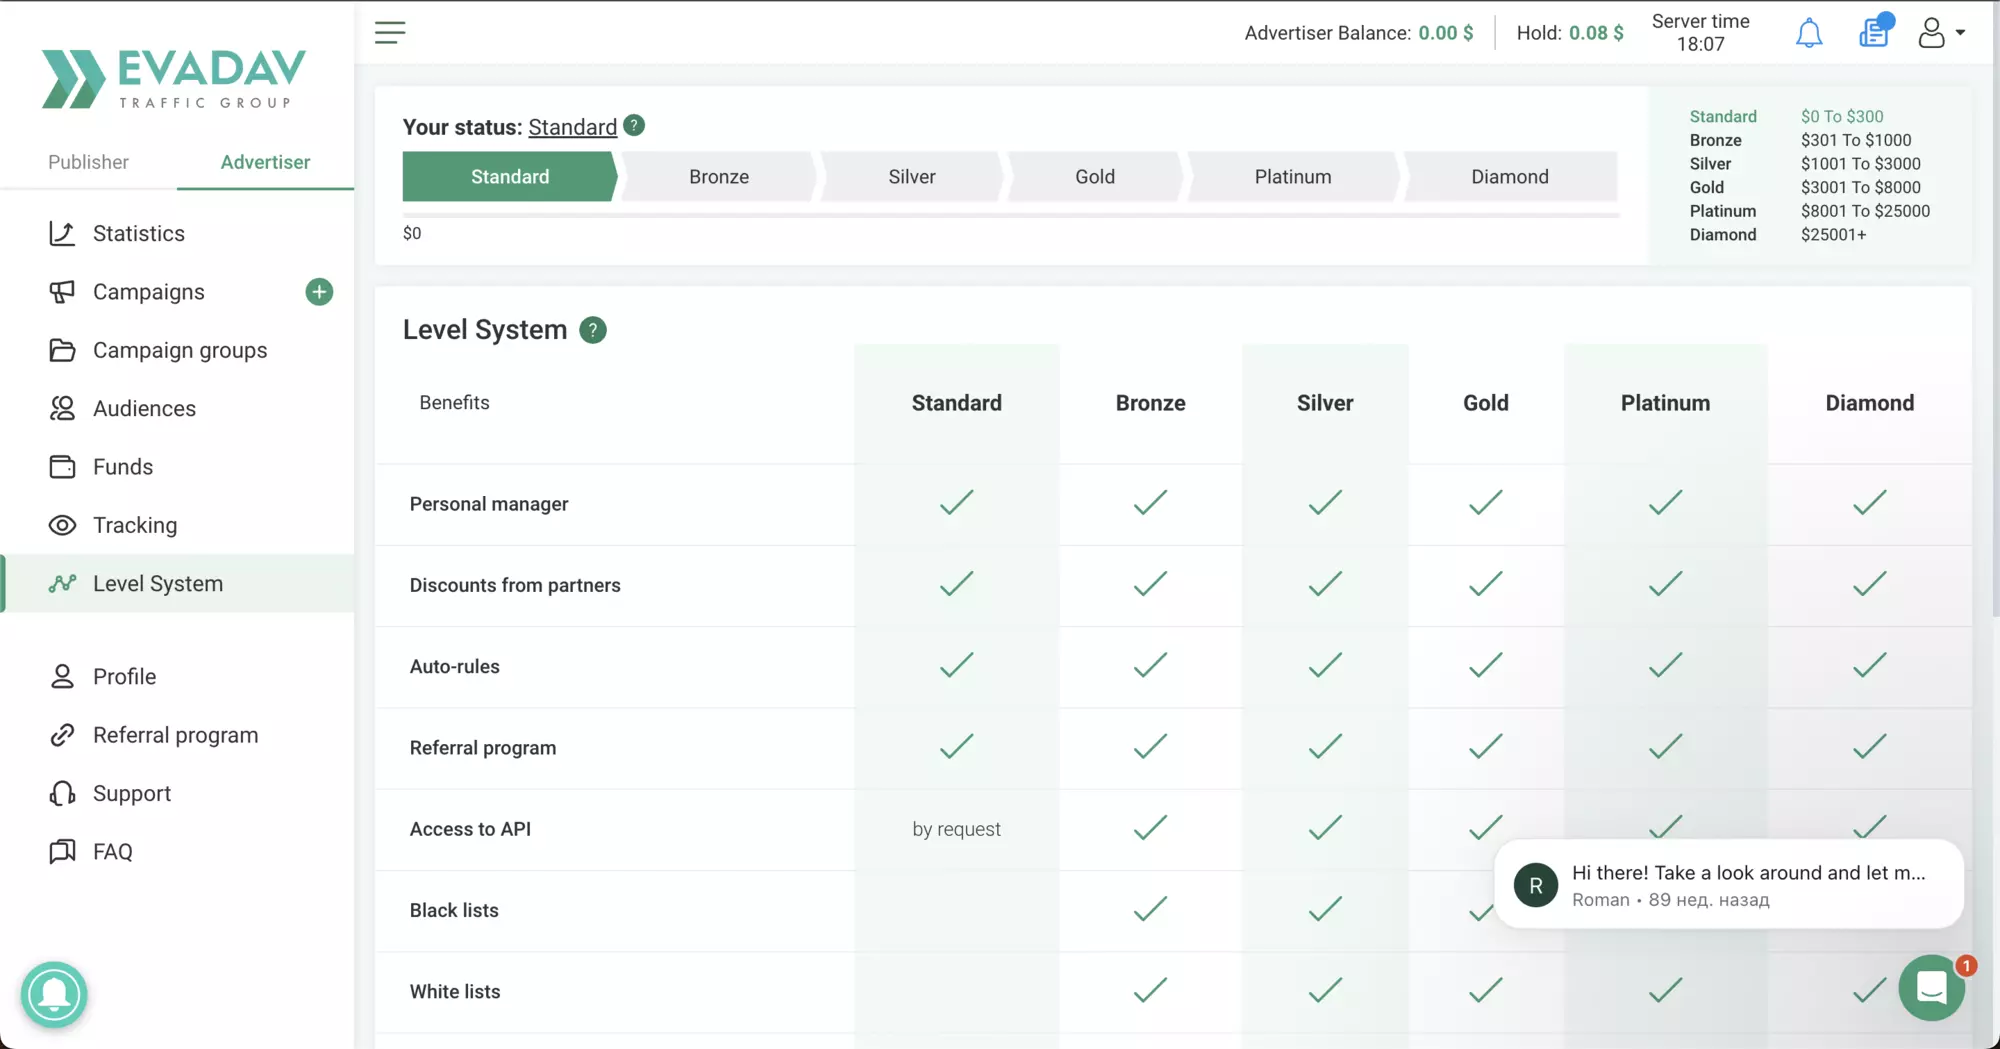The image size is (2000, 1049).
Task: Click the Standard status link
Action: point(572,127)
